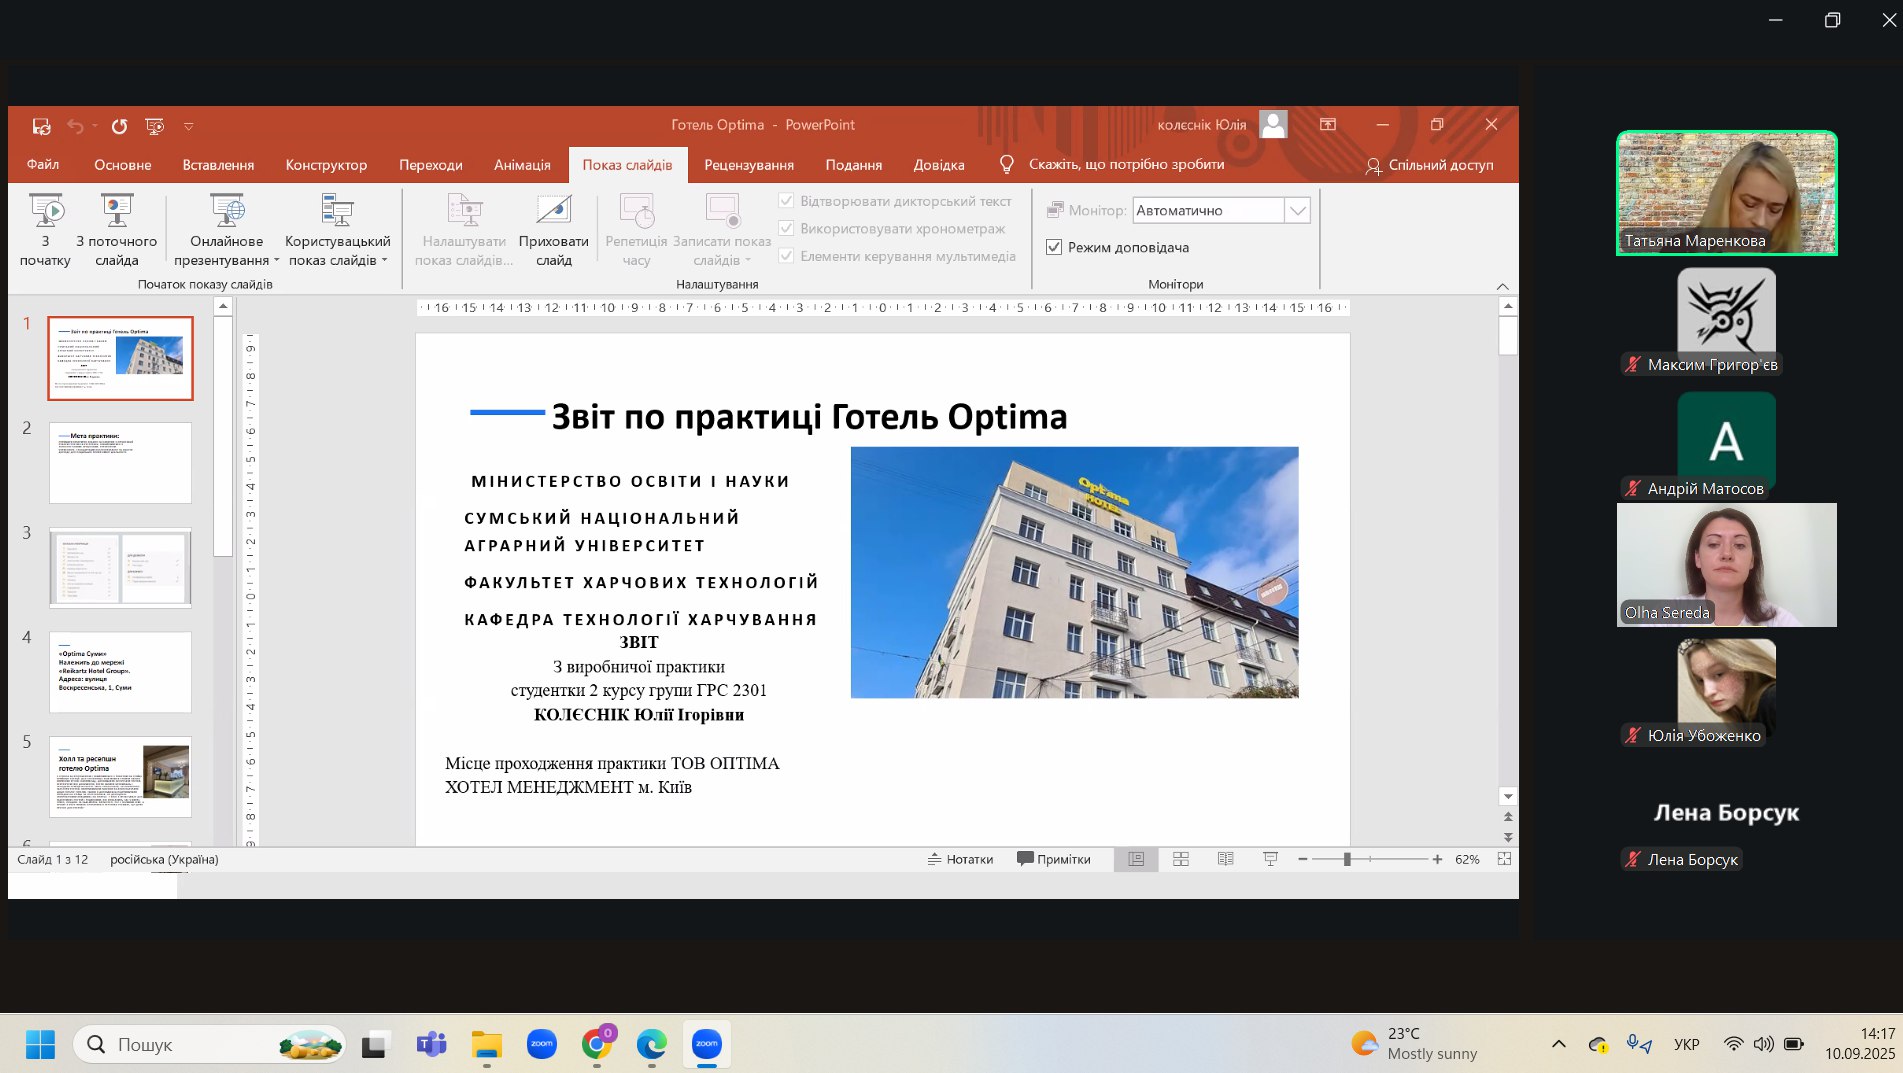
Task: Open the Монітор Автоматично combo box
Action: (1221, 210)
